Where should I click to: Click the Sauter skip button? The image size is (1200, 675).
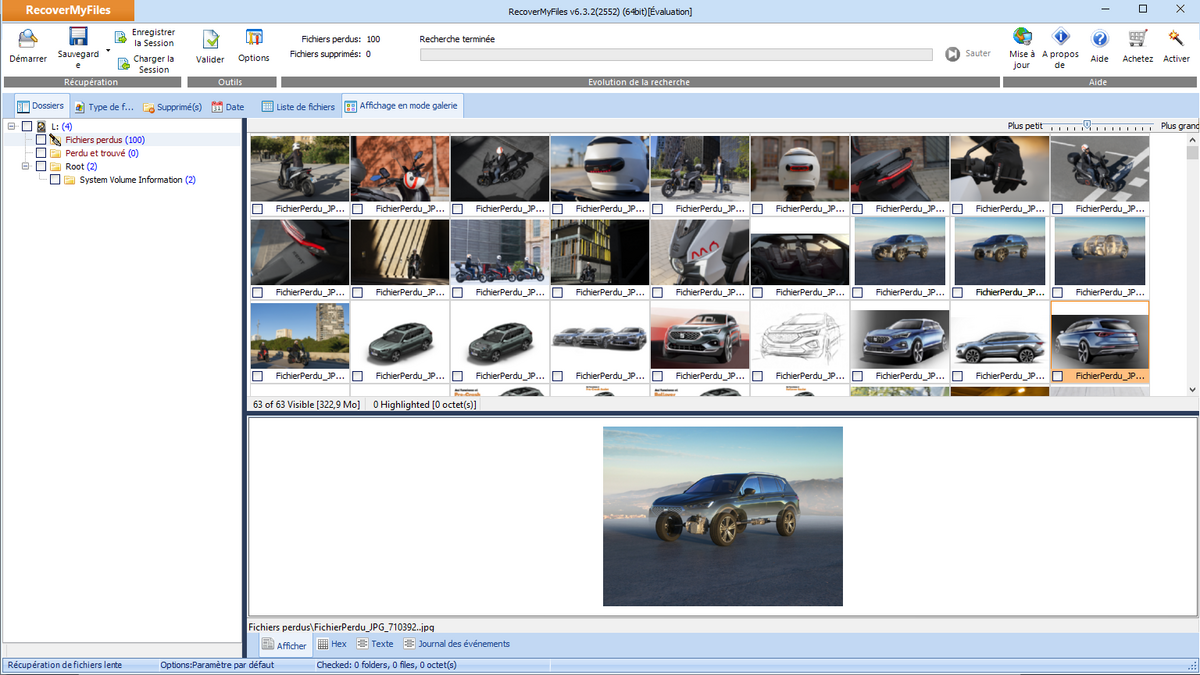tap(969, 54)
